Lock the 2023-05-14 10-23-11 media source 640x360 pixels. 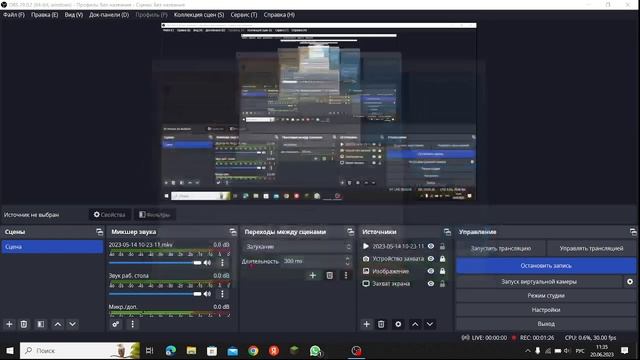tap(442, 246)
